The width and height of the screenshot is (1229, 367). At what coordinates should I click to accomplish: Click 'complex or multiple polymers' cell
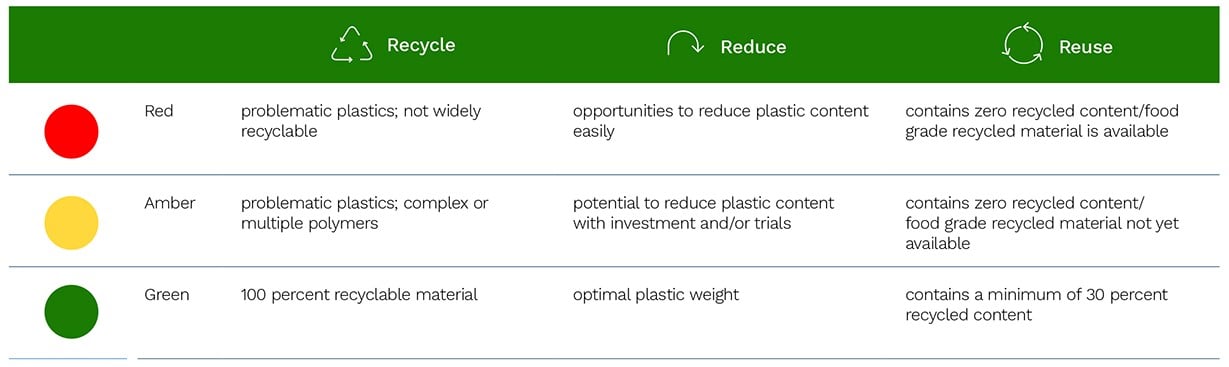(365, 213)
